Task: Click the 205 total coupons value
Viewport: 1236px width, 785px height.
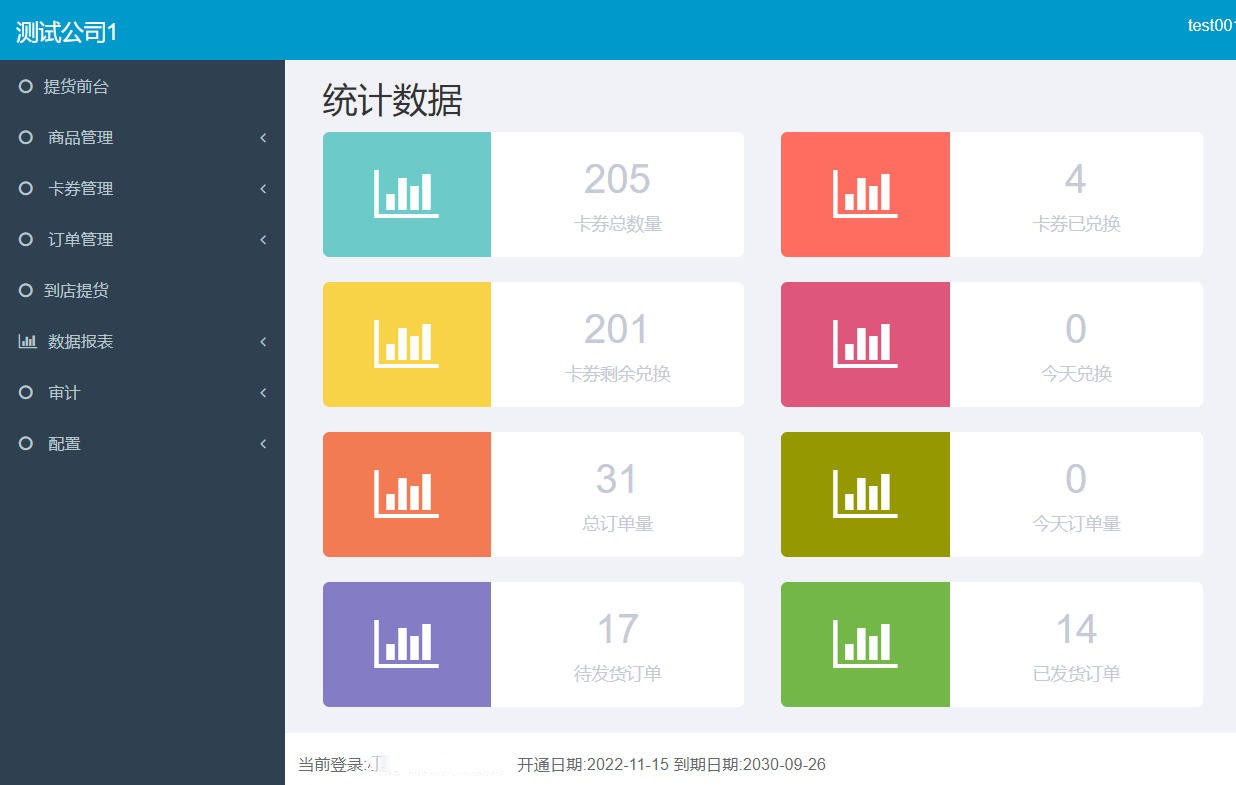Action: click(x=617, y=180)
